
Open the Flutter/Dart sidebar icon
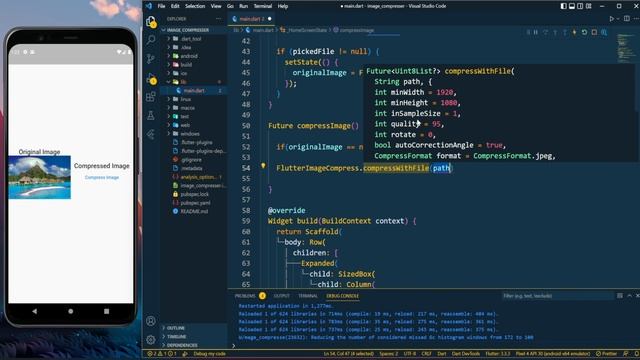pos(151,134)
